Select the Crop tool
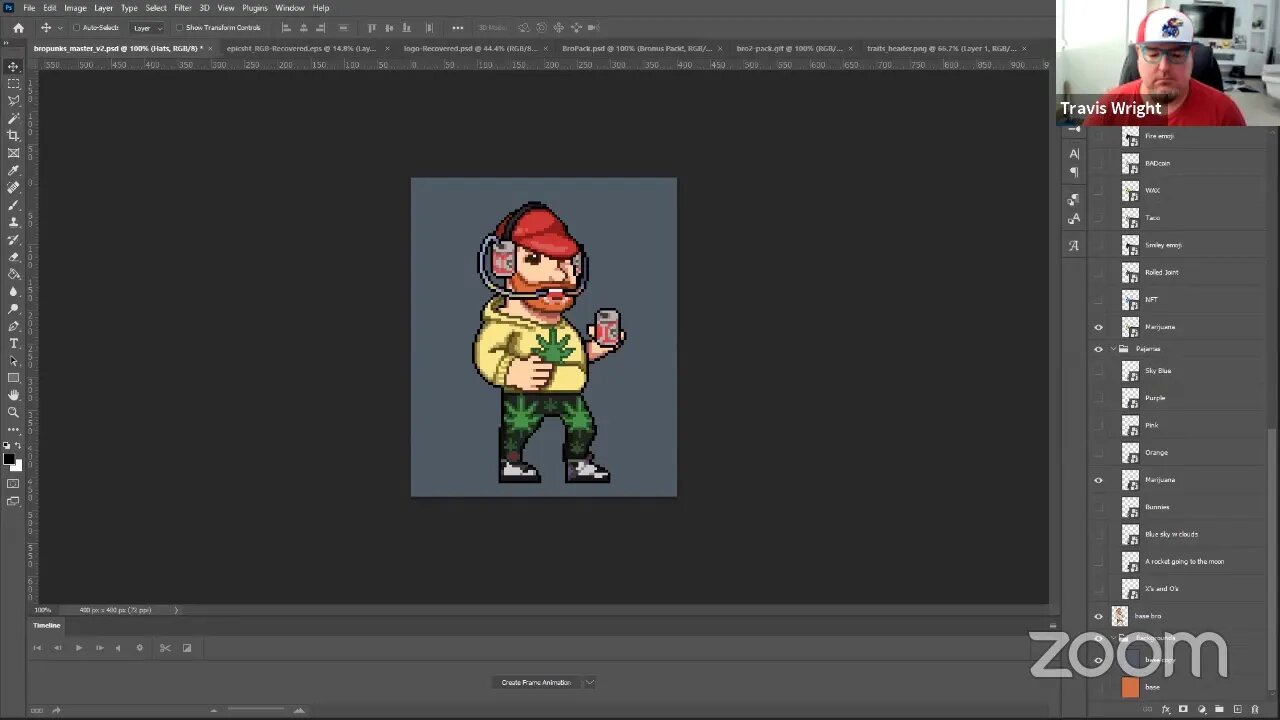Screen dimensions: 1280x720 tap(13, 135)
